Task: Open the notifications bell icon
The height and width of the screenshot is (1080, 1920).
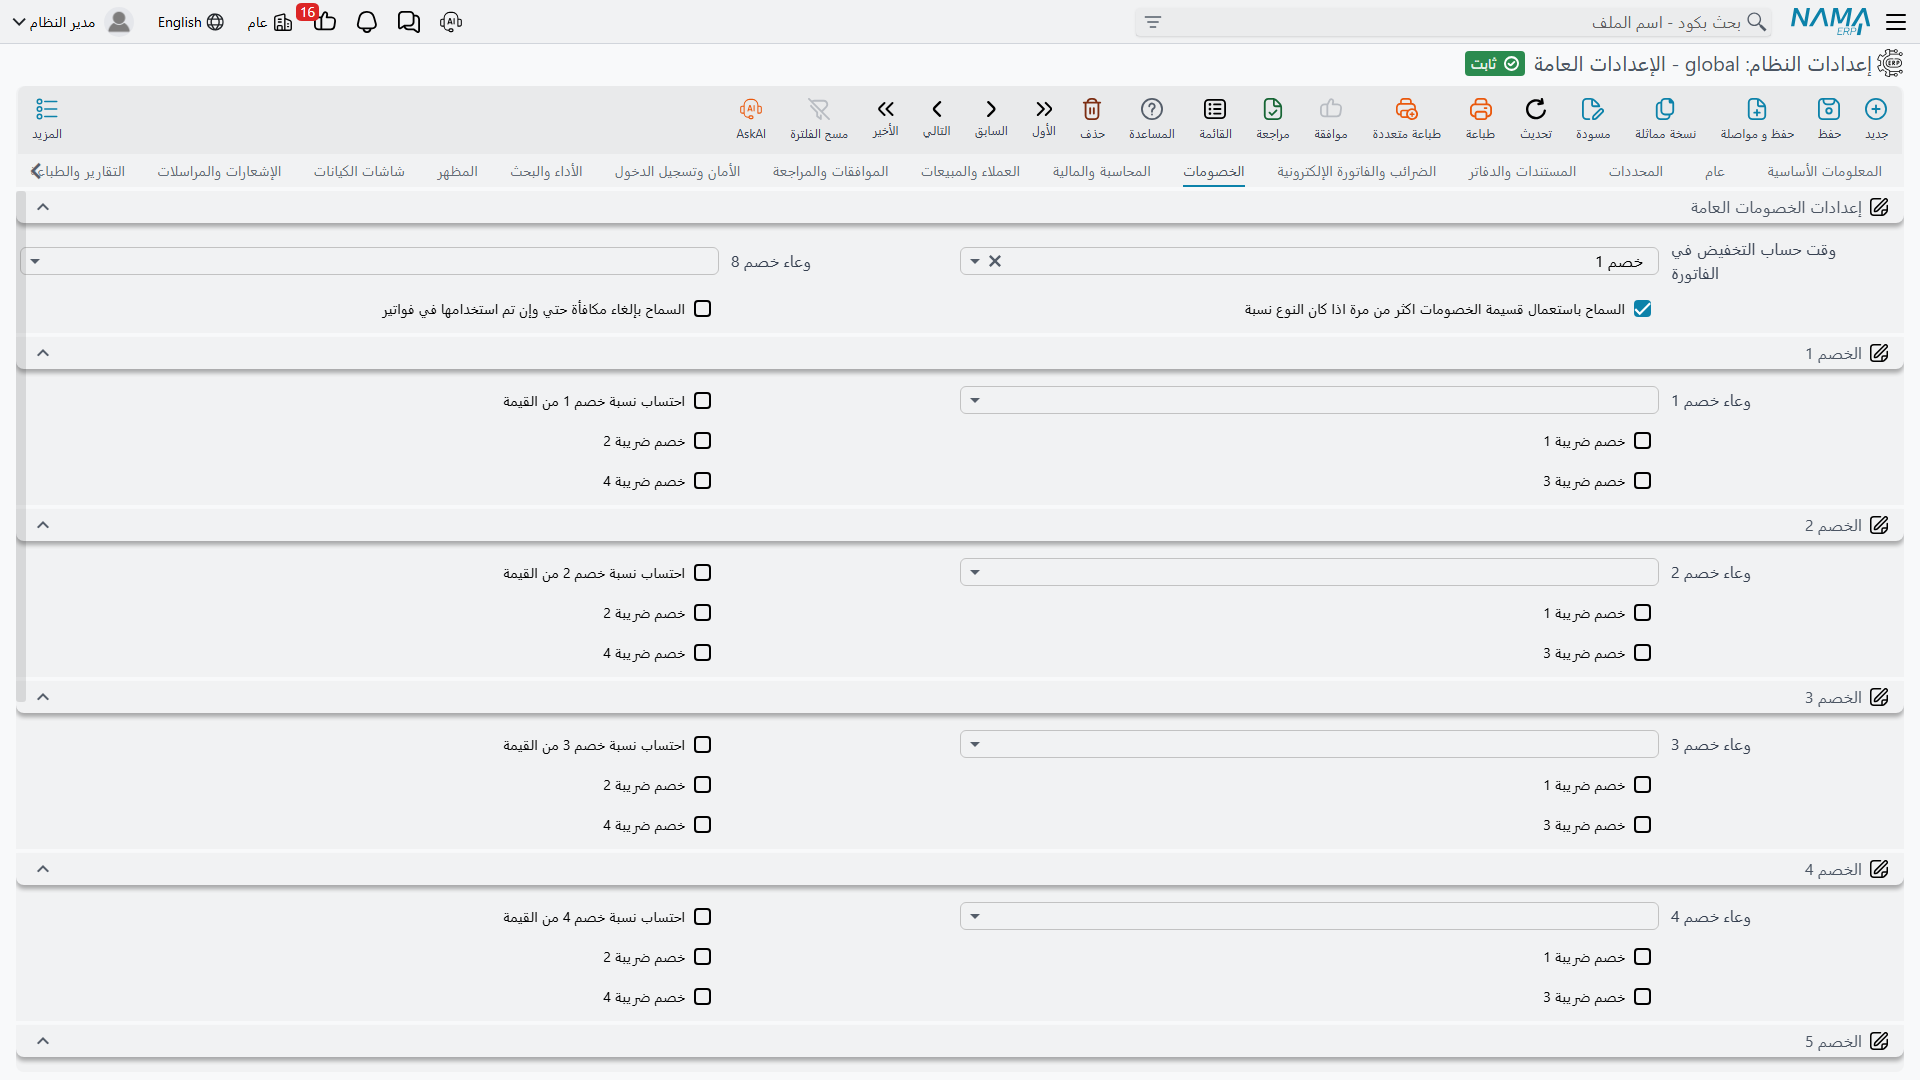Action: pyautogui.click(x=367, y=22)
